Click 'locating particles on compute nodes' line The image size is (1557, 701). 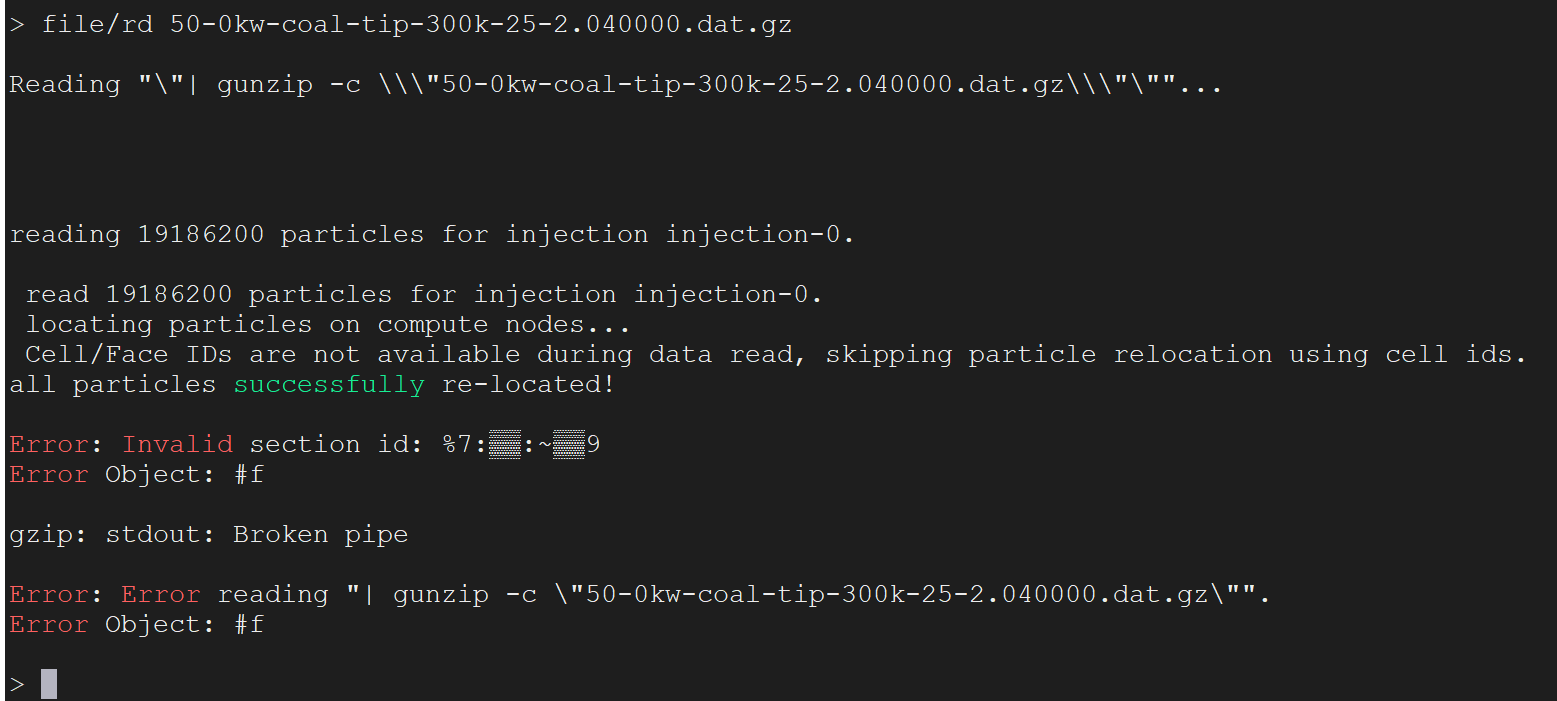pos(329,324)
